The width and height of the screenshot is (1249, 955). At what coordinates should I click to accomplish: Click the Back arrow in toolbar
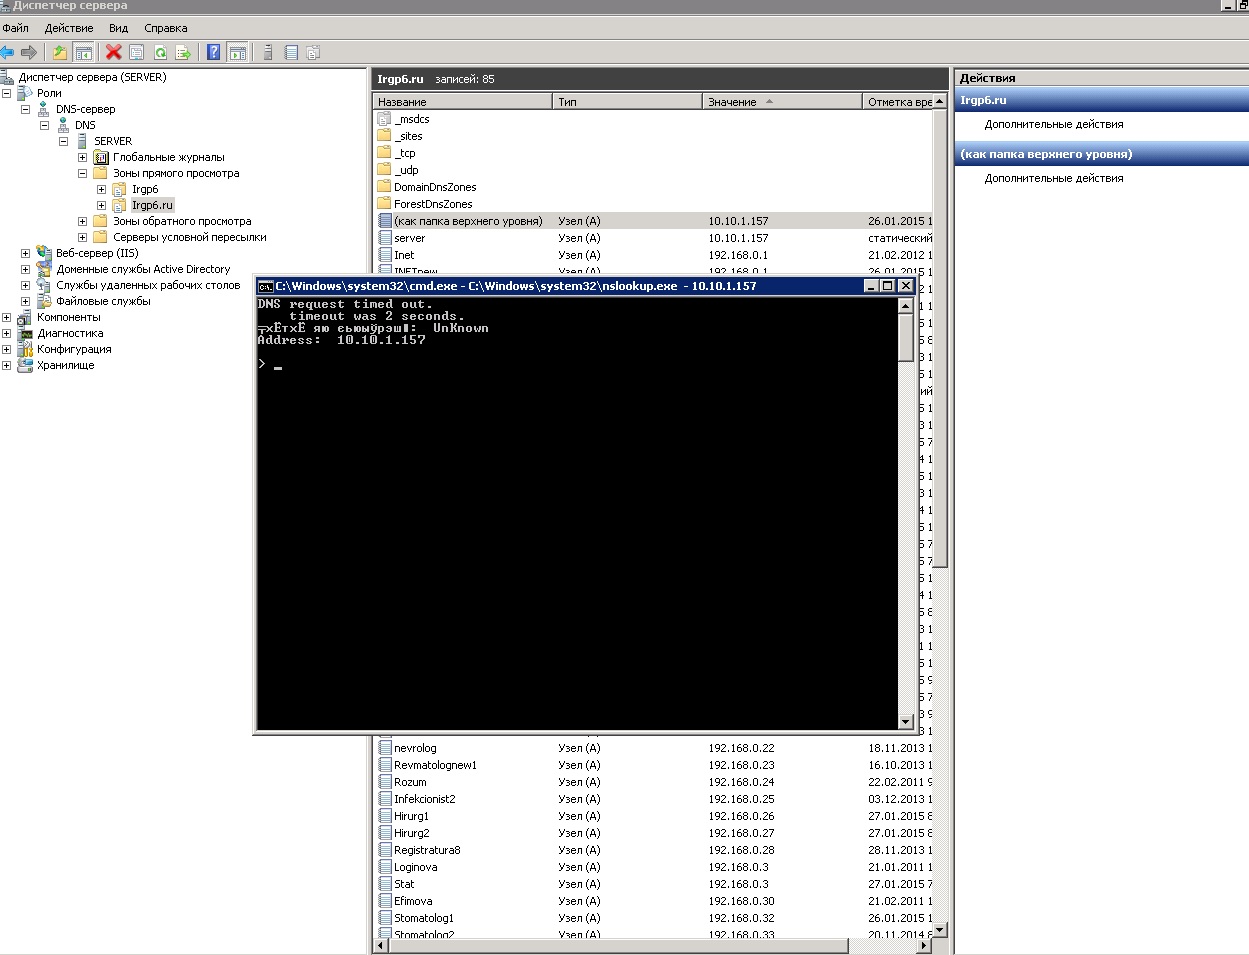pyautogui.click(x=8, y=52)
